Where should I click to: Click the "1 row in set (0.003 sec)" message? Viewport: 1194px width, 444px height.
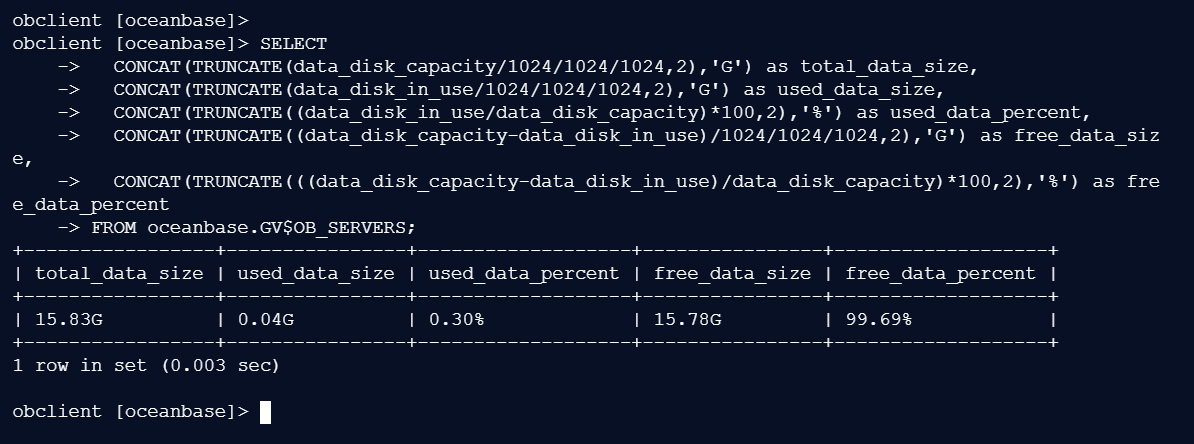point(146,366)
